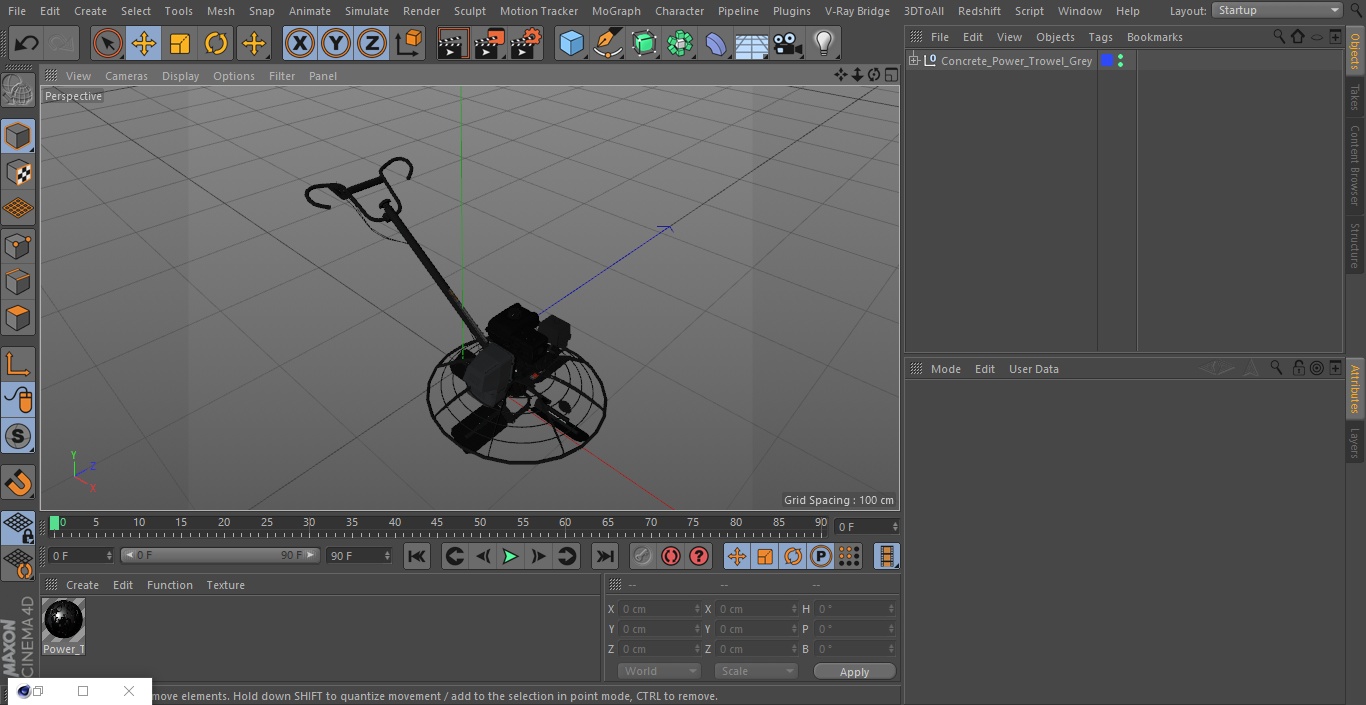Click the Attributes lock icon

tap(1298, 368)
